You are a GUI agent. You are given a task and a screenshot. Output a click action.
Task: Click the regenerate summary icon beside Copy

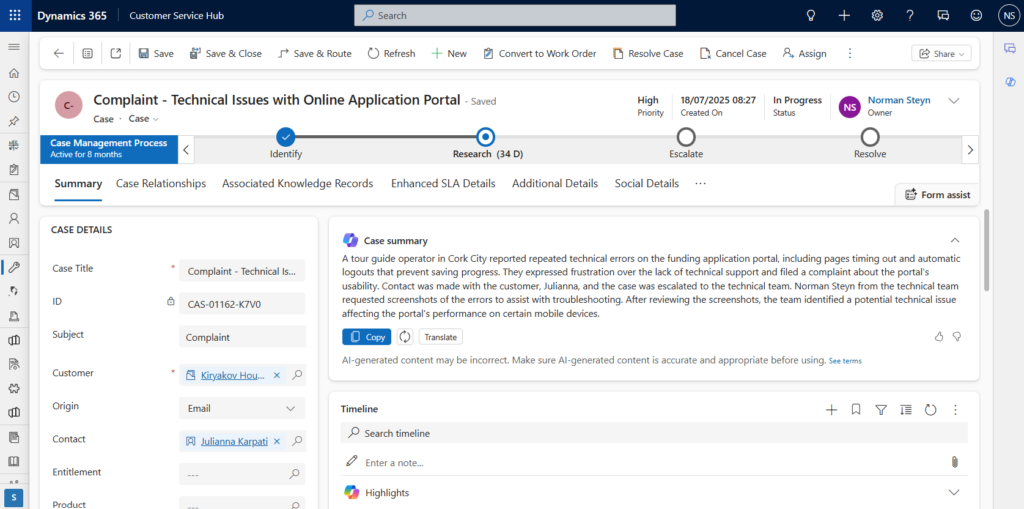tap(405, 337)
